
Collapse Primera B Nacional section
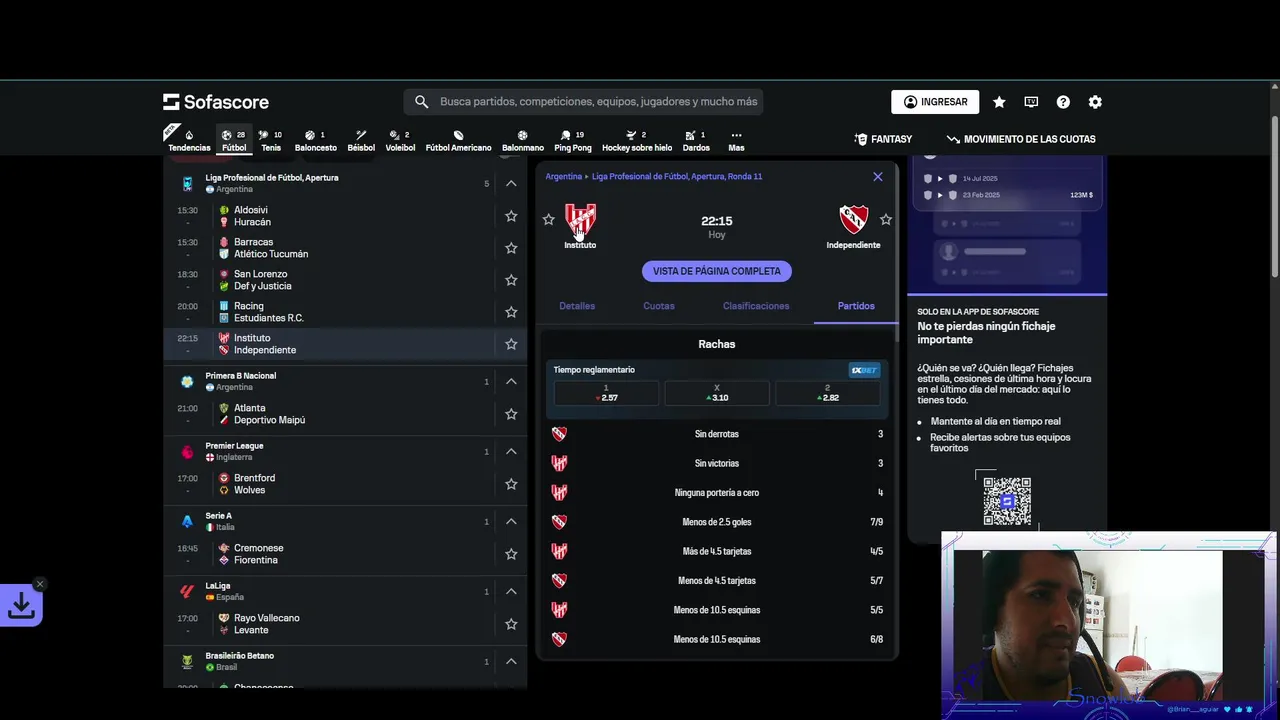coord(511,381)
